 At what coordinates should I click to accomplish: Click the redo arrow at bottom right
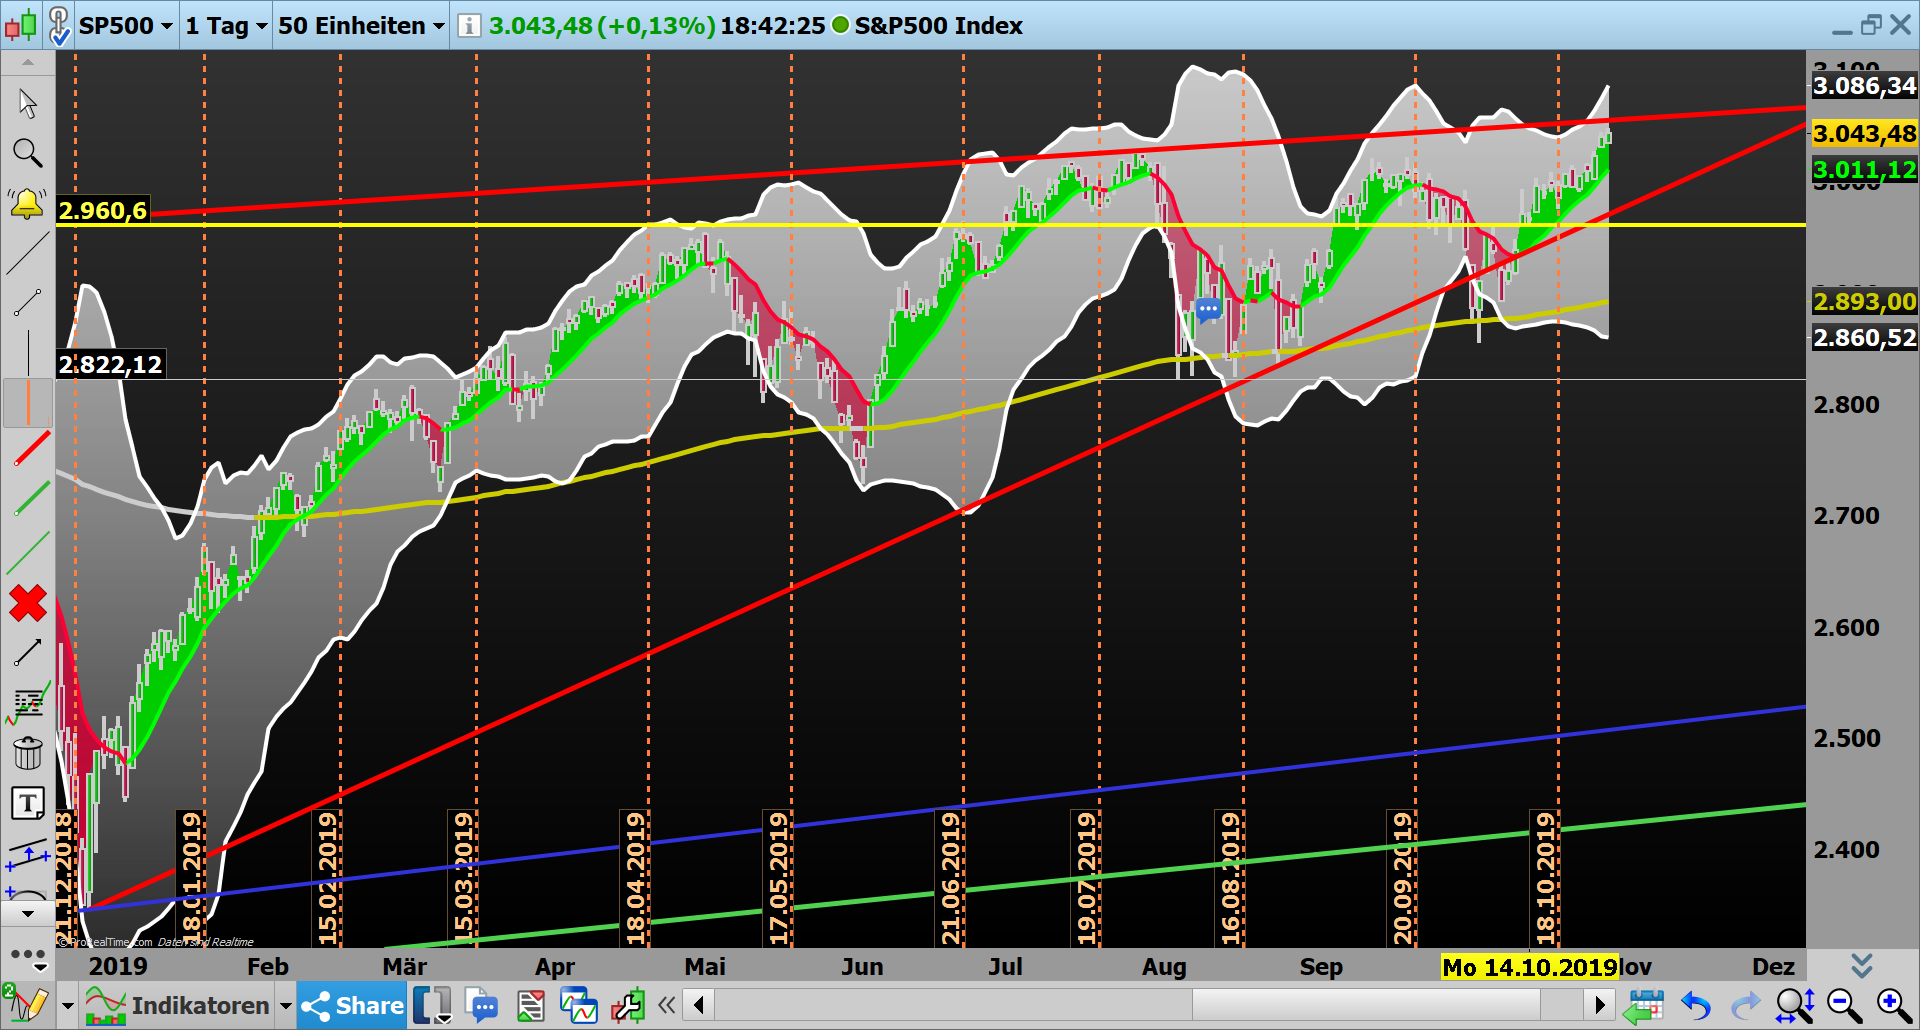tap(1744, 1005)
